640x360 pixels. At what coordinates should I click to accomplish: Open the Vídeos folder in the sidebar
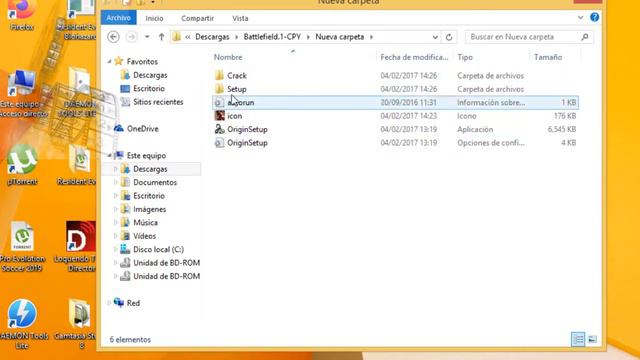tap(144, 236)
